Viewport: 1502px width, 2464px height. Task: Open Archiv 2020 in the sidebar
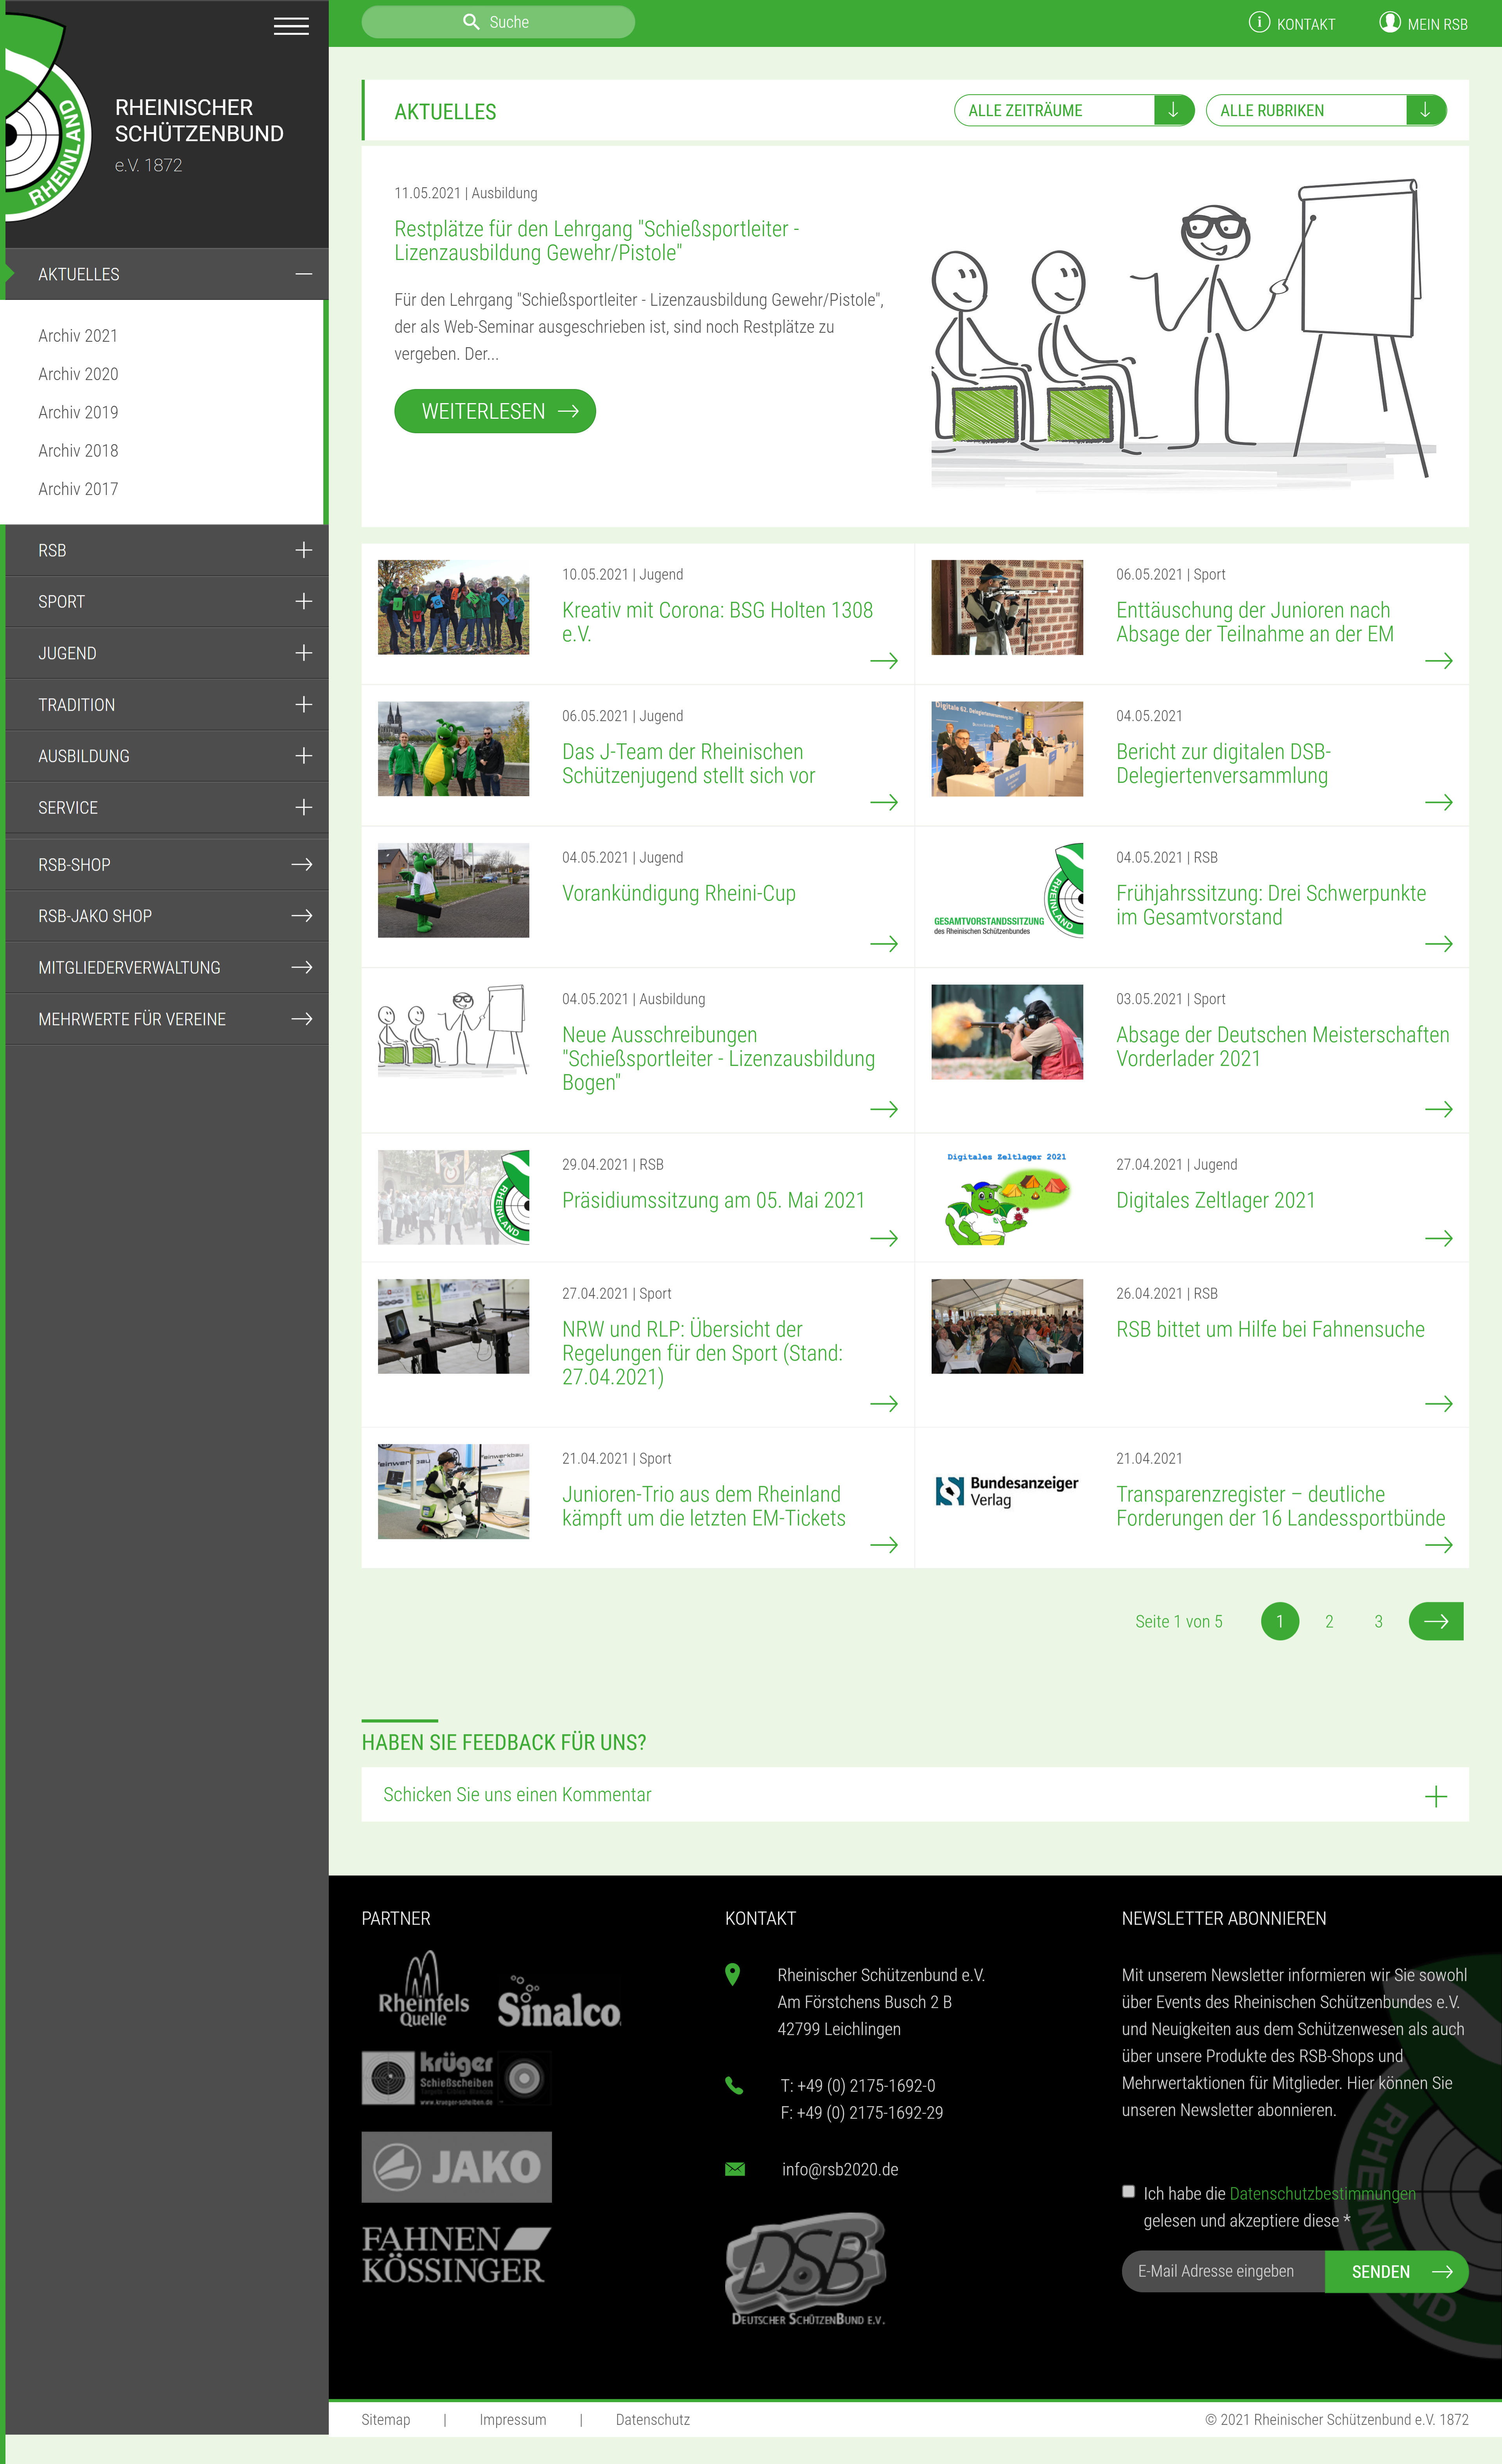click(x=78, y=374)
